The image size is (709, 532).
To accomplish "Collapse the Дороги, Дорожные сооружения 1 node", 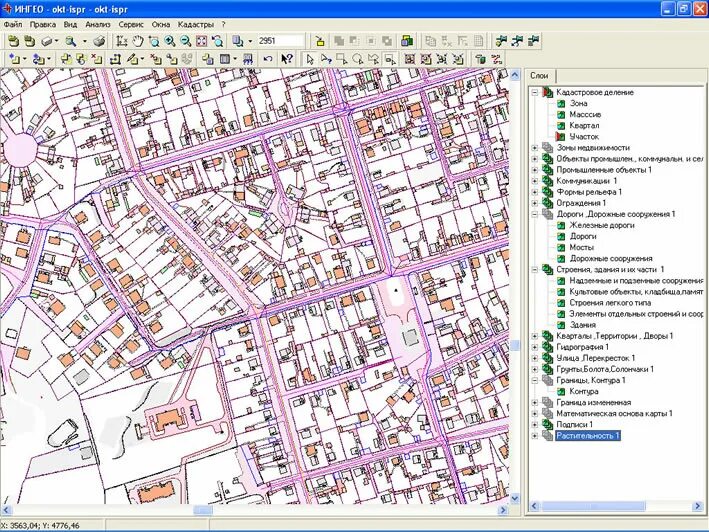I will pos(535,214).
